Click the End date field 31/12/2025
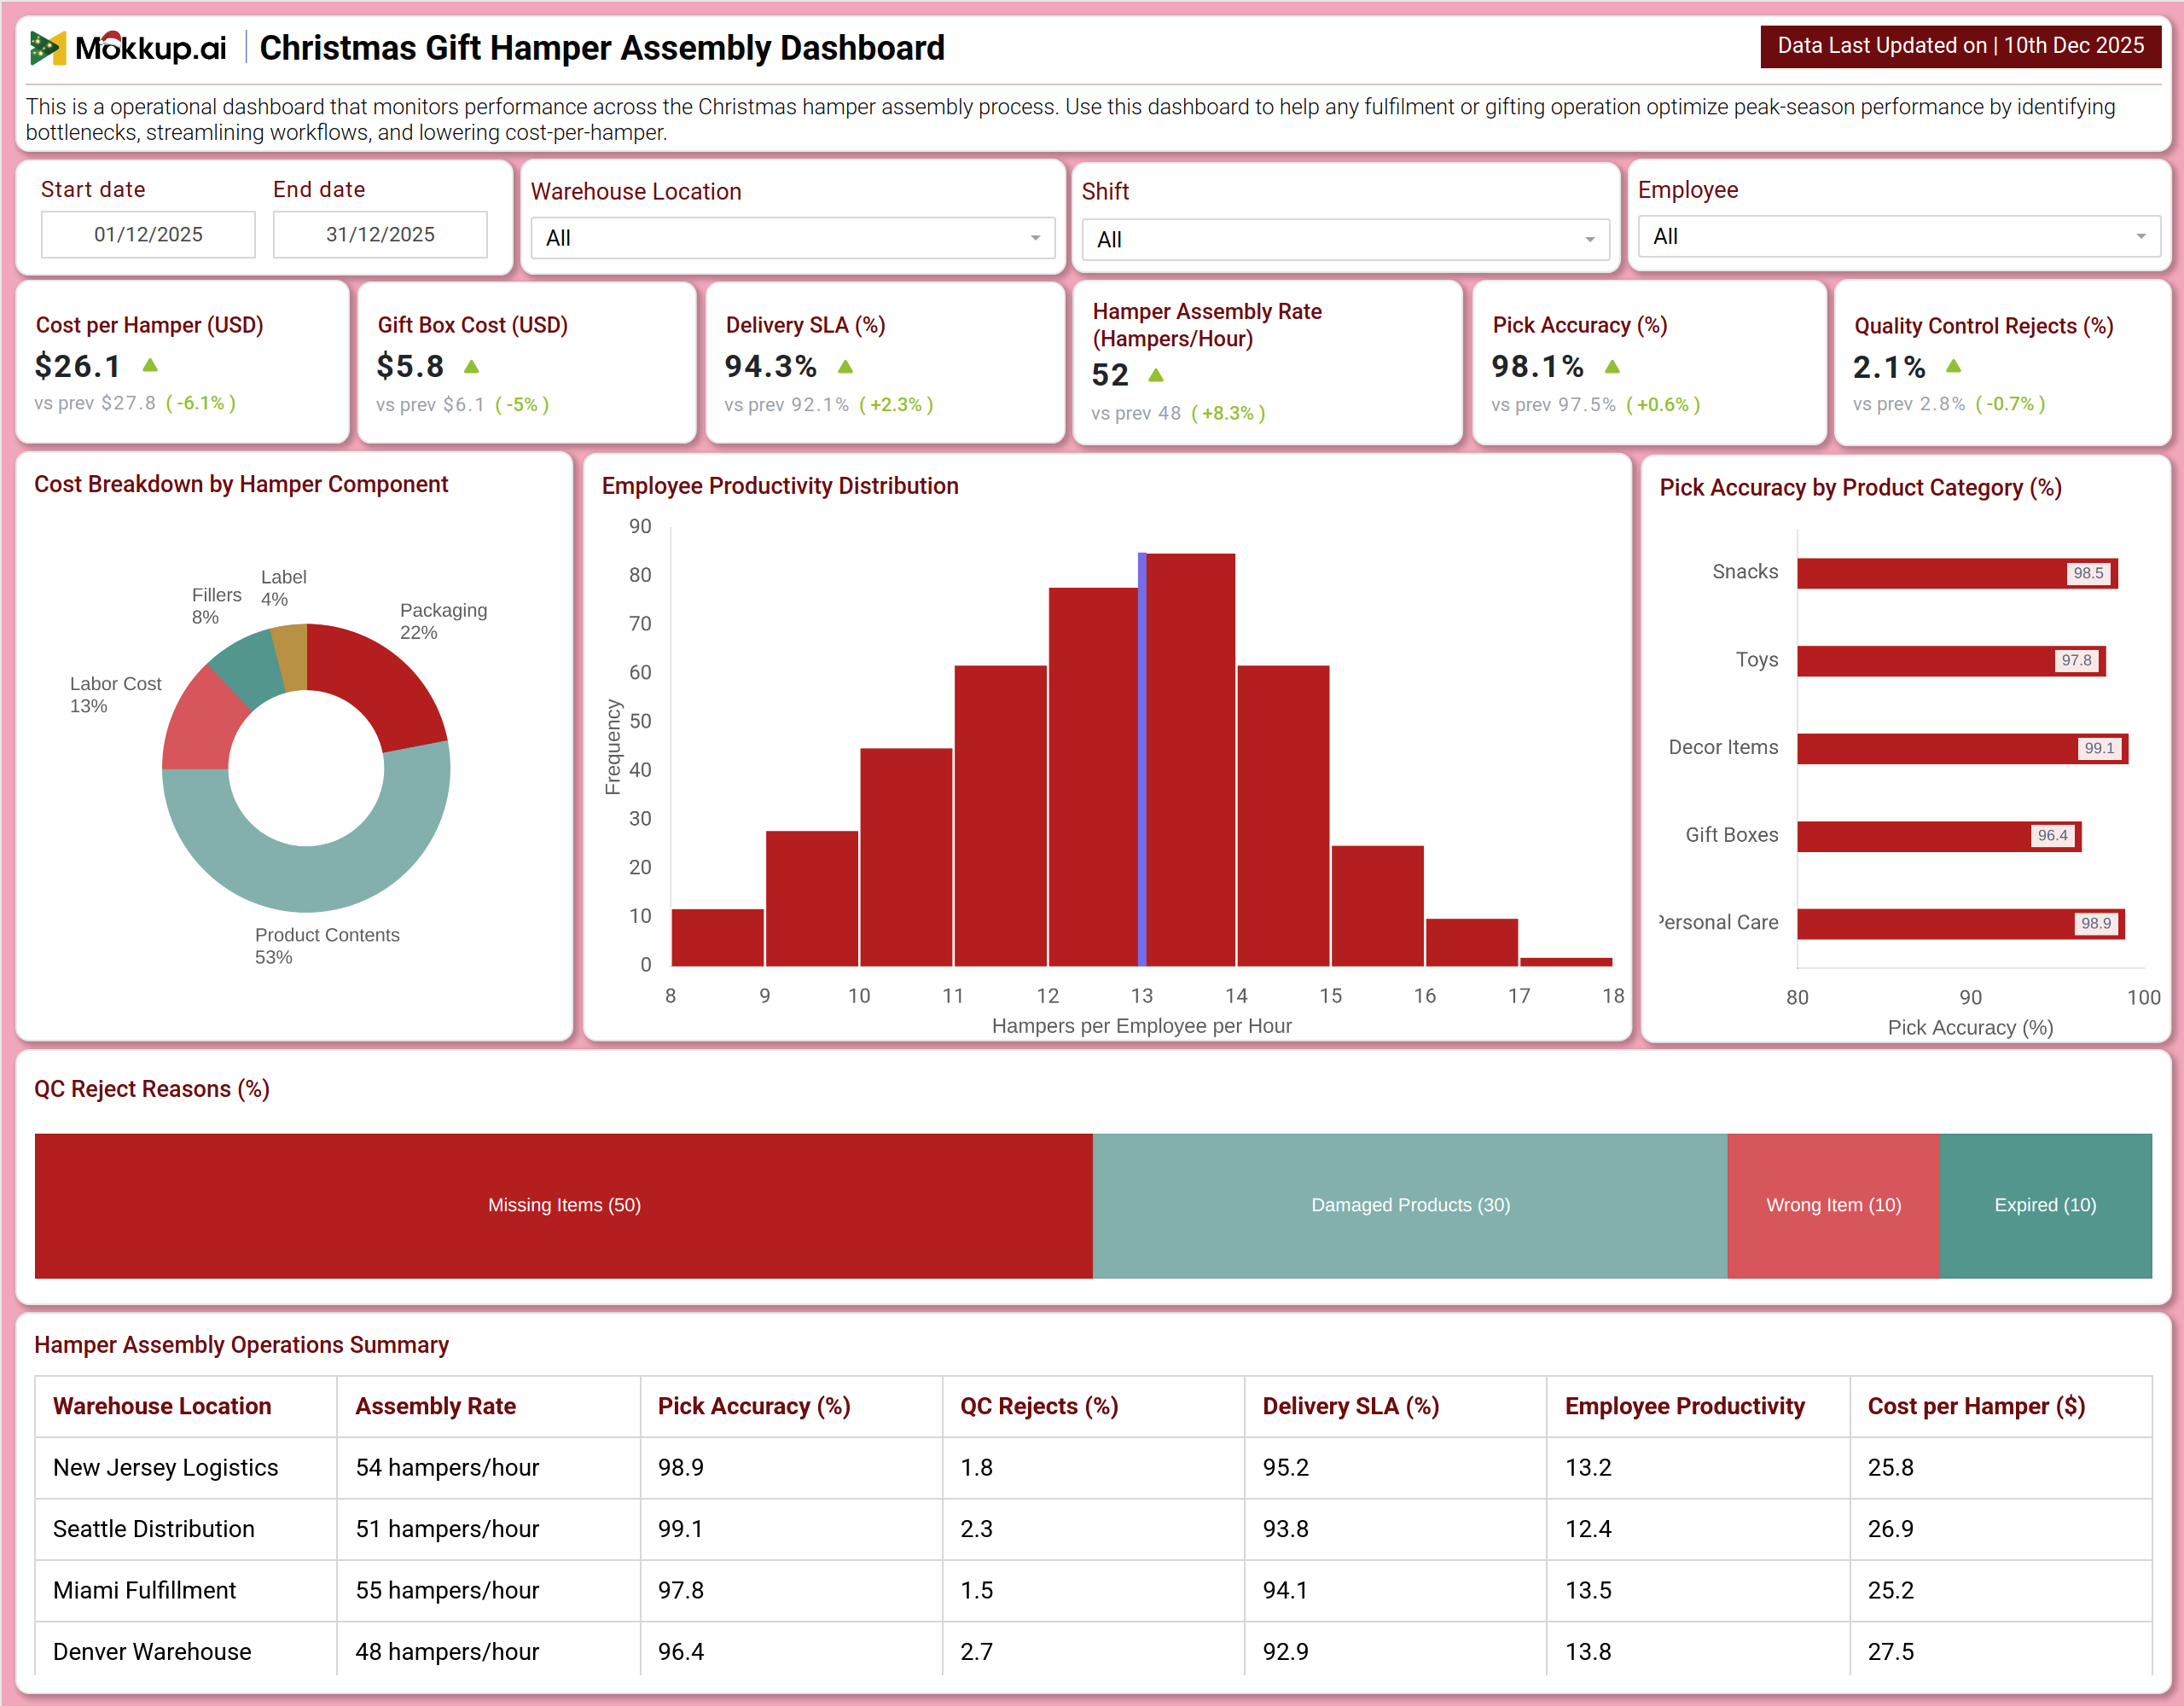This screenshot has width=2184, height=1706. (x=380, y=234)
